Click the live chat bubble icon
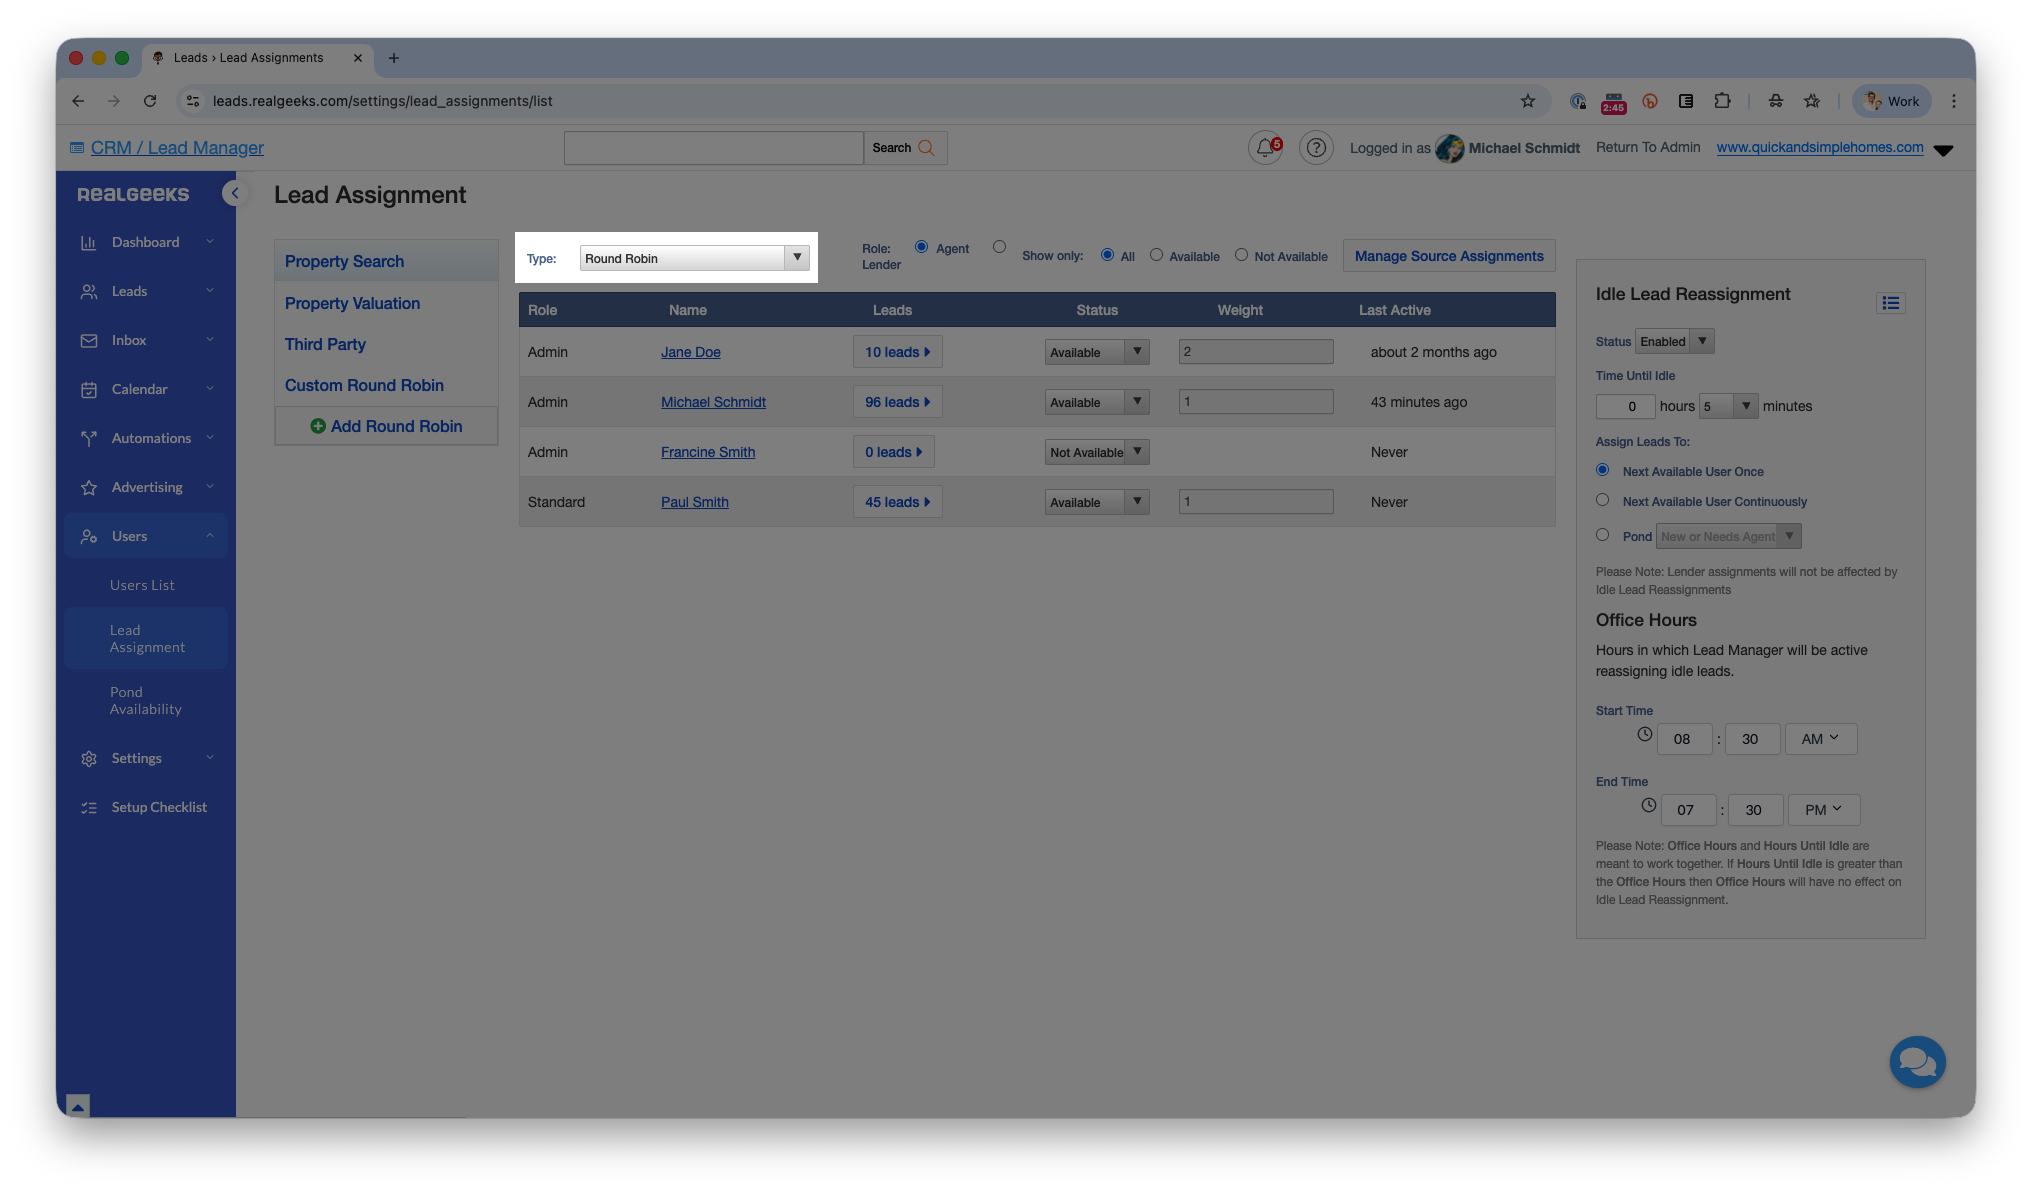 (x=1917, y=1062)
